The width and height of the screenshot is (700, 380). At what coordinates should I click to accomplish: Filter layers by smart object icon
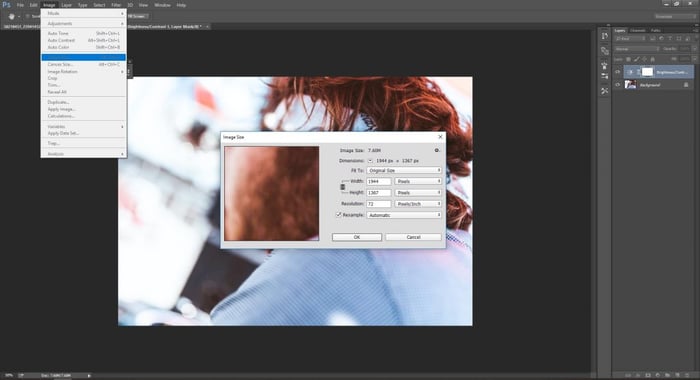pyautogui.click(x=687, y=38)
